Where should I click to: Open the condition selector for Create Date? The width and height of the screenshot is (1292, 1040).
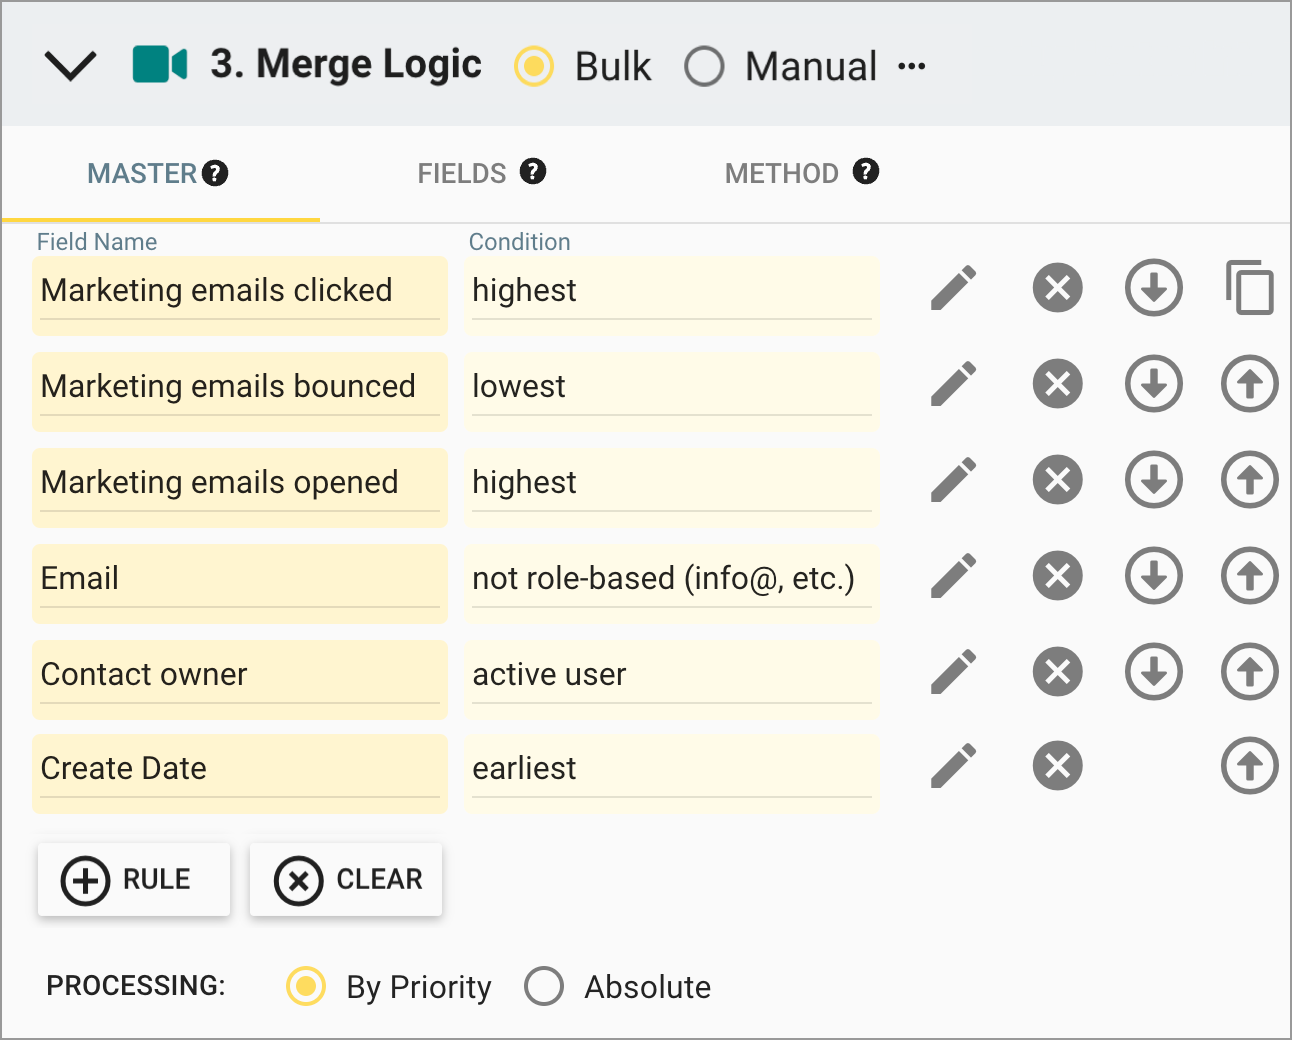pos(671,770)
